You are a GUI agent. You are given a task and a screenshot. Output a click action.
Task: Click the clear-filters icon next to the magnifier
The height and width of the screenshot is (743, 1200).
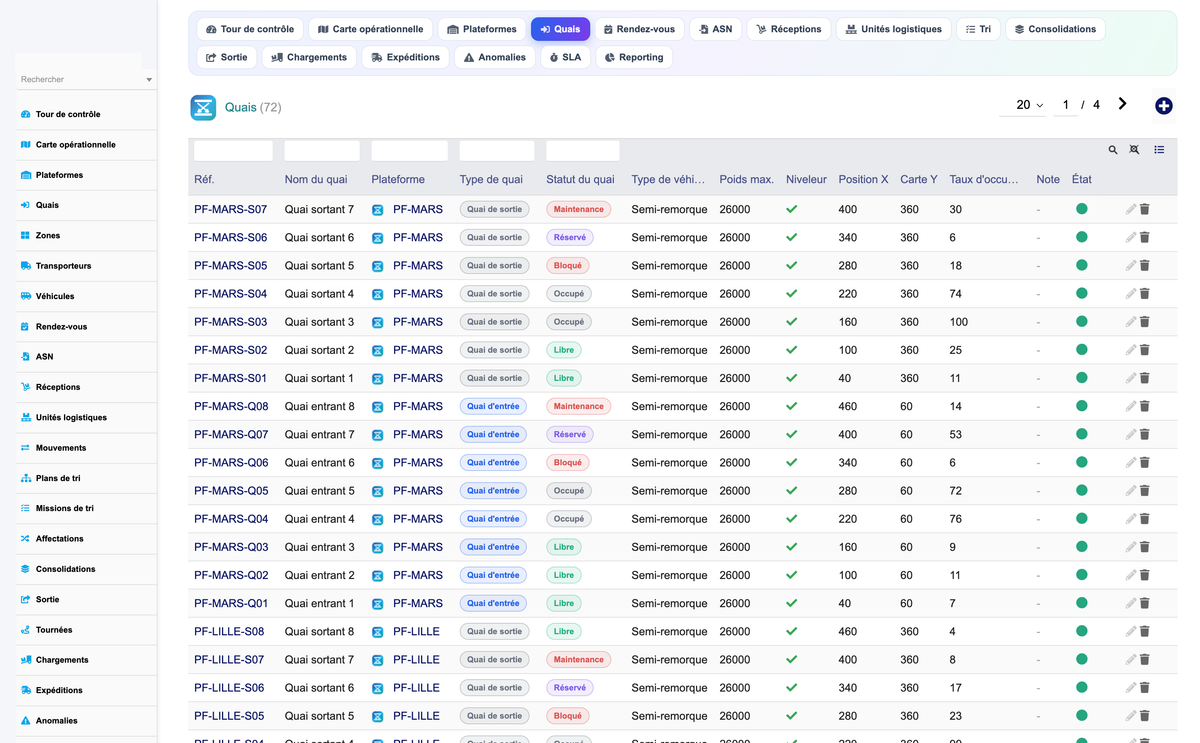point(1134,150)
